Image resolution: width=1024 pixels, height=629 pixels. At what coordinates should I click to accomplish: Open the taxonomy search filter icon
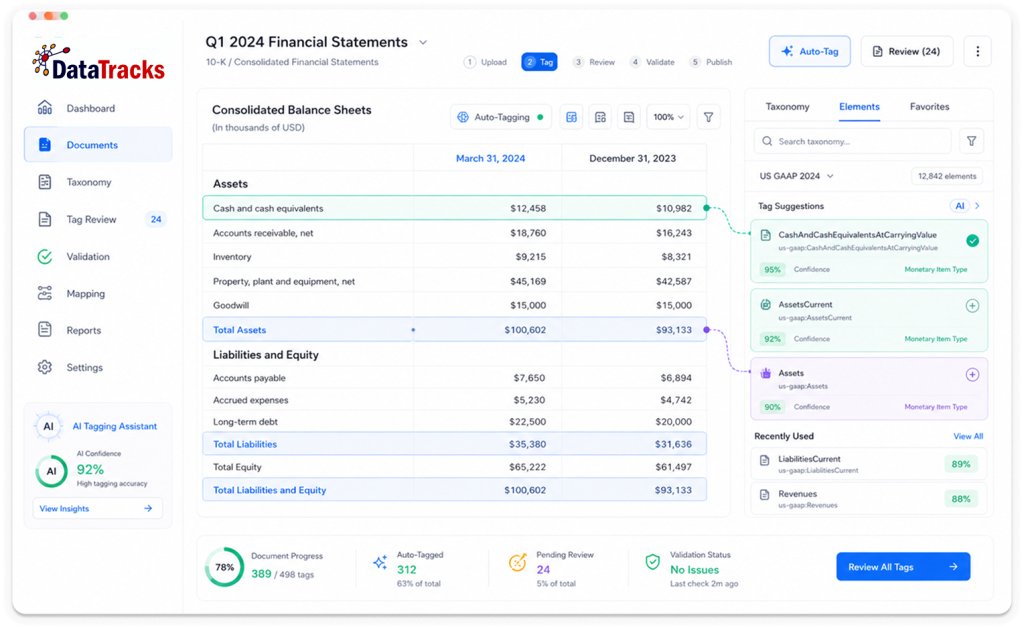point(971,141)
